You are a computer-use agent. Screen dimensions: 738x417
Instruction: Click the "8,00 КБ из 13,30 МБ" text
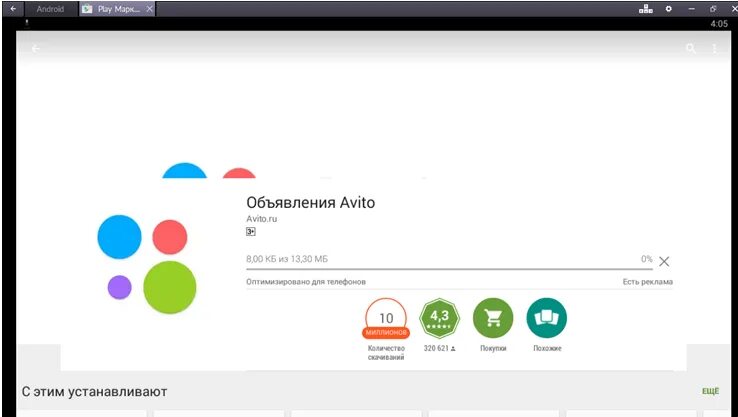coord(287,259)
